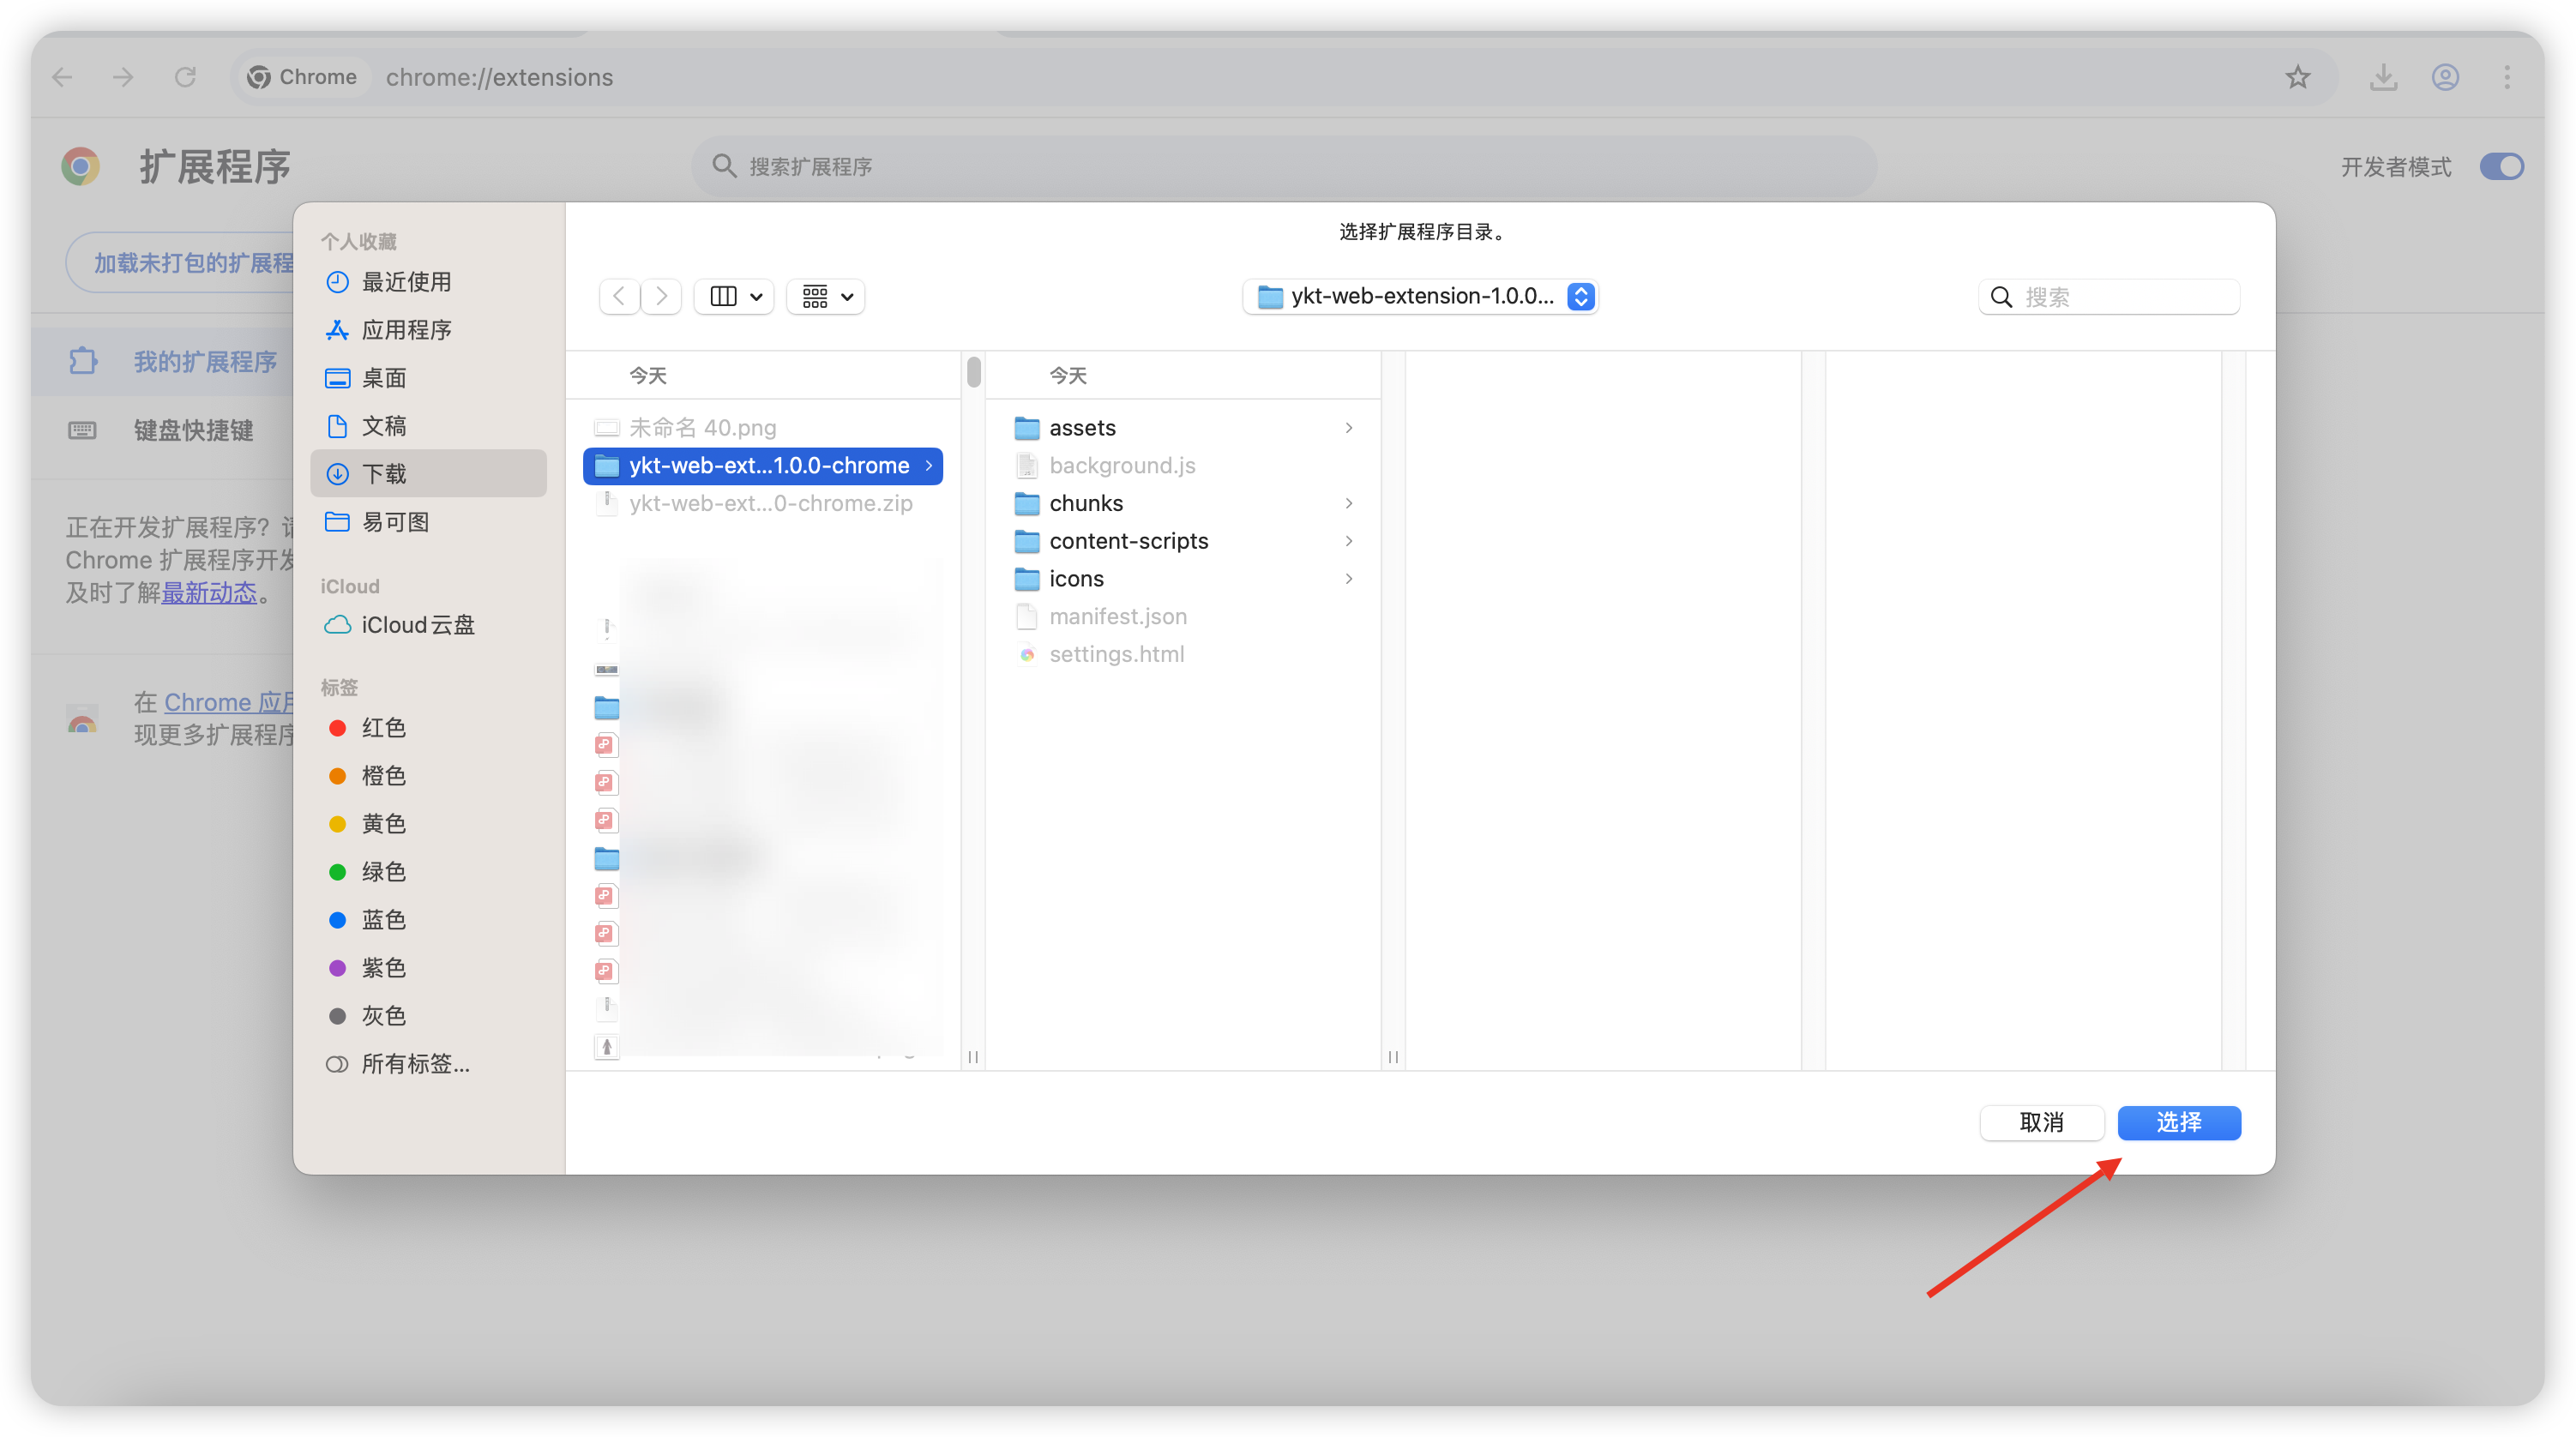Toggle 开发者模式 switch
Image resolution: width=2576 pixels, height=1437 pixels.
2501,166
